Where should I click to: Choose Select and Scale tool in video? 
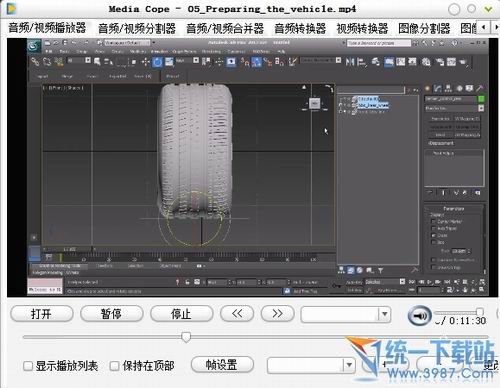tap(169, 62)
